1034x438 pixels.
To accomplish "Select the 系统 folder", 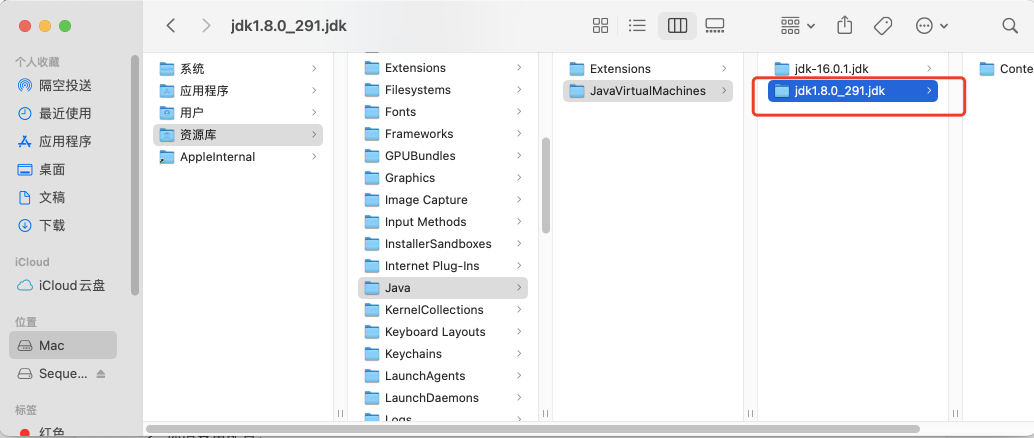I will (238, 69).
